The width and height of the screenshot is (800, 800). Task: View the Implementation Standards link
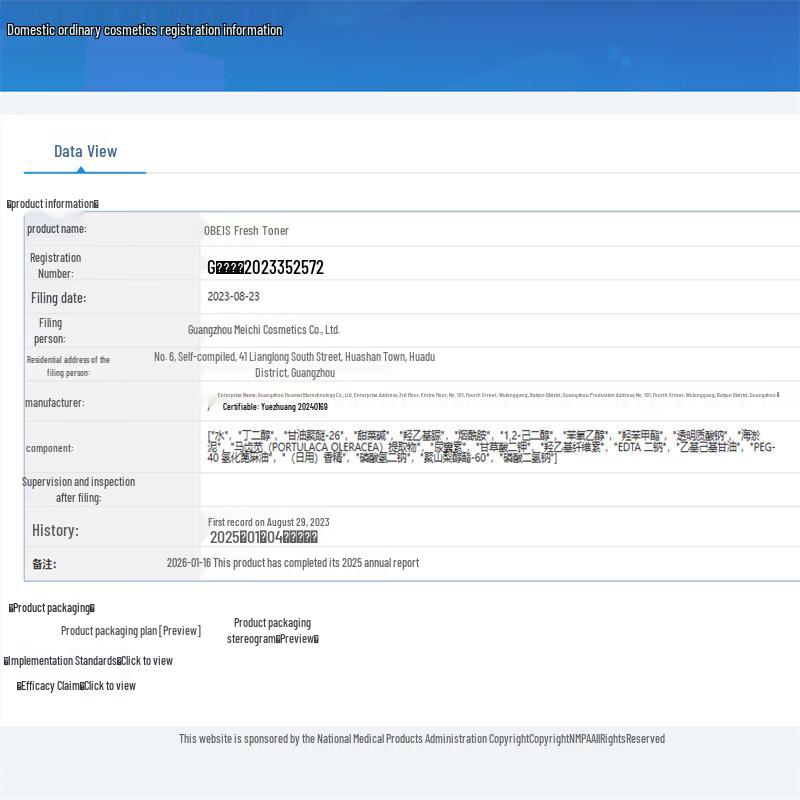pyautogui.click(x=88, y=661)
